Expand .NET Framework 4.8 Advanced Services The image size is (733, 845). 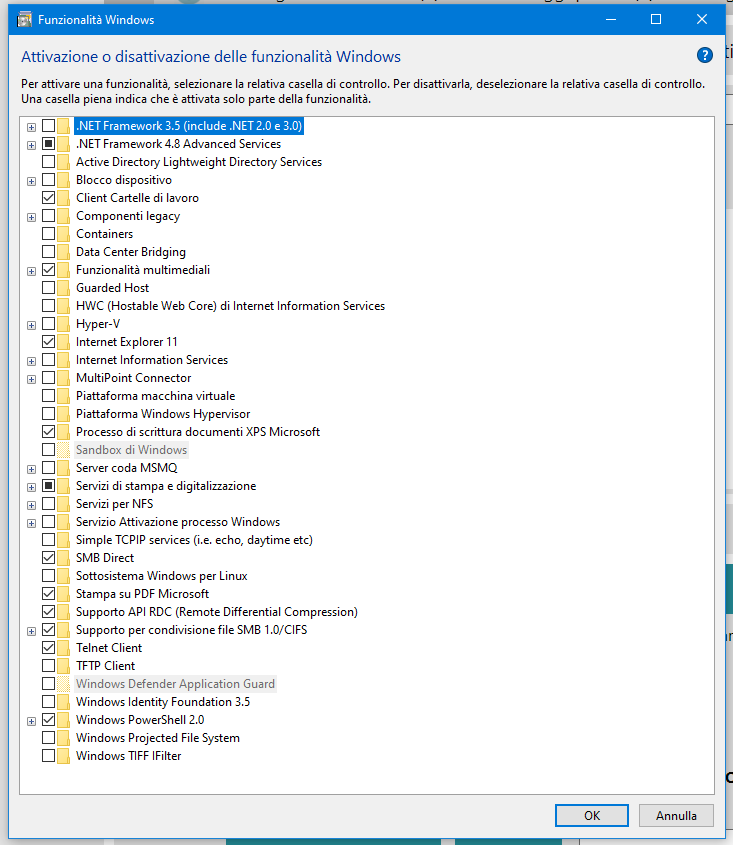pyautogui.click(x=31, y=146)
